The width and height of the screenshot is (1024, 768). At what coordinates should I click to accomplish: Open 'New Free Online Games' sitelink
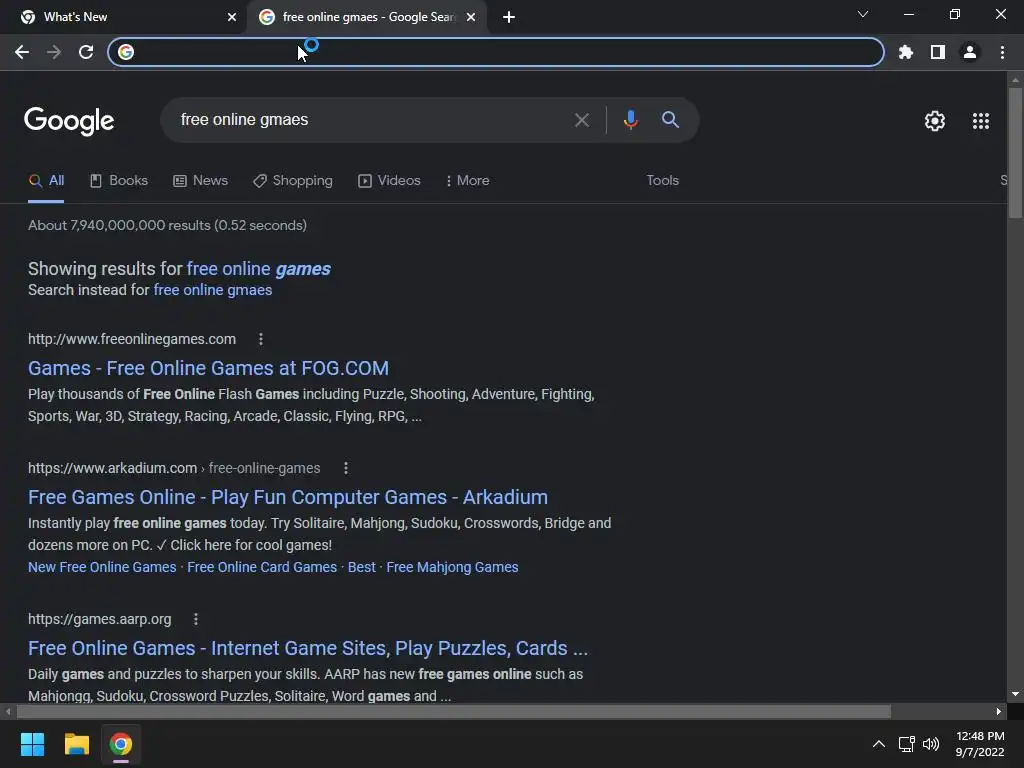[x=102, y=568]
